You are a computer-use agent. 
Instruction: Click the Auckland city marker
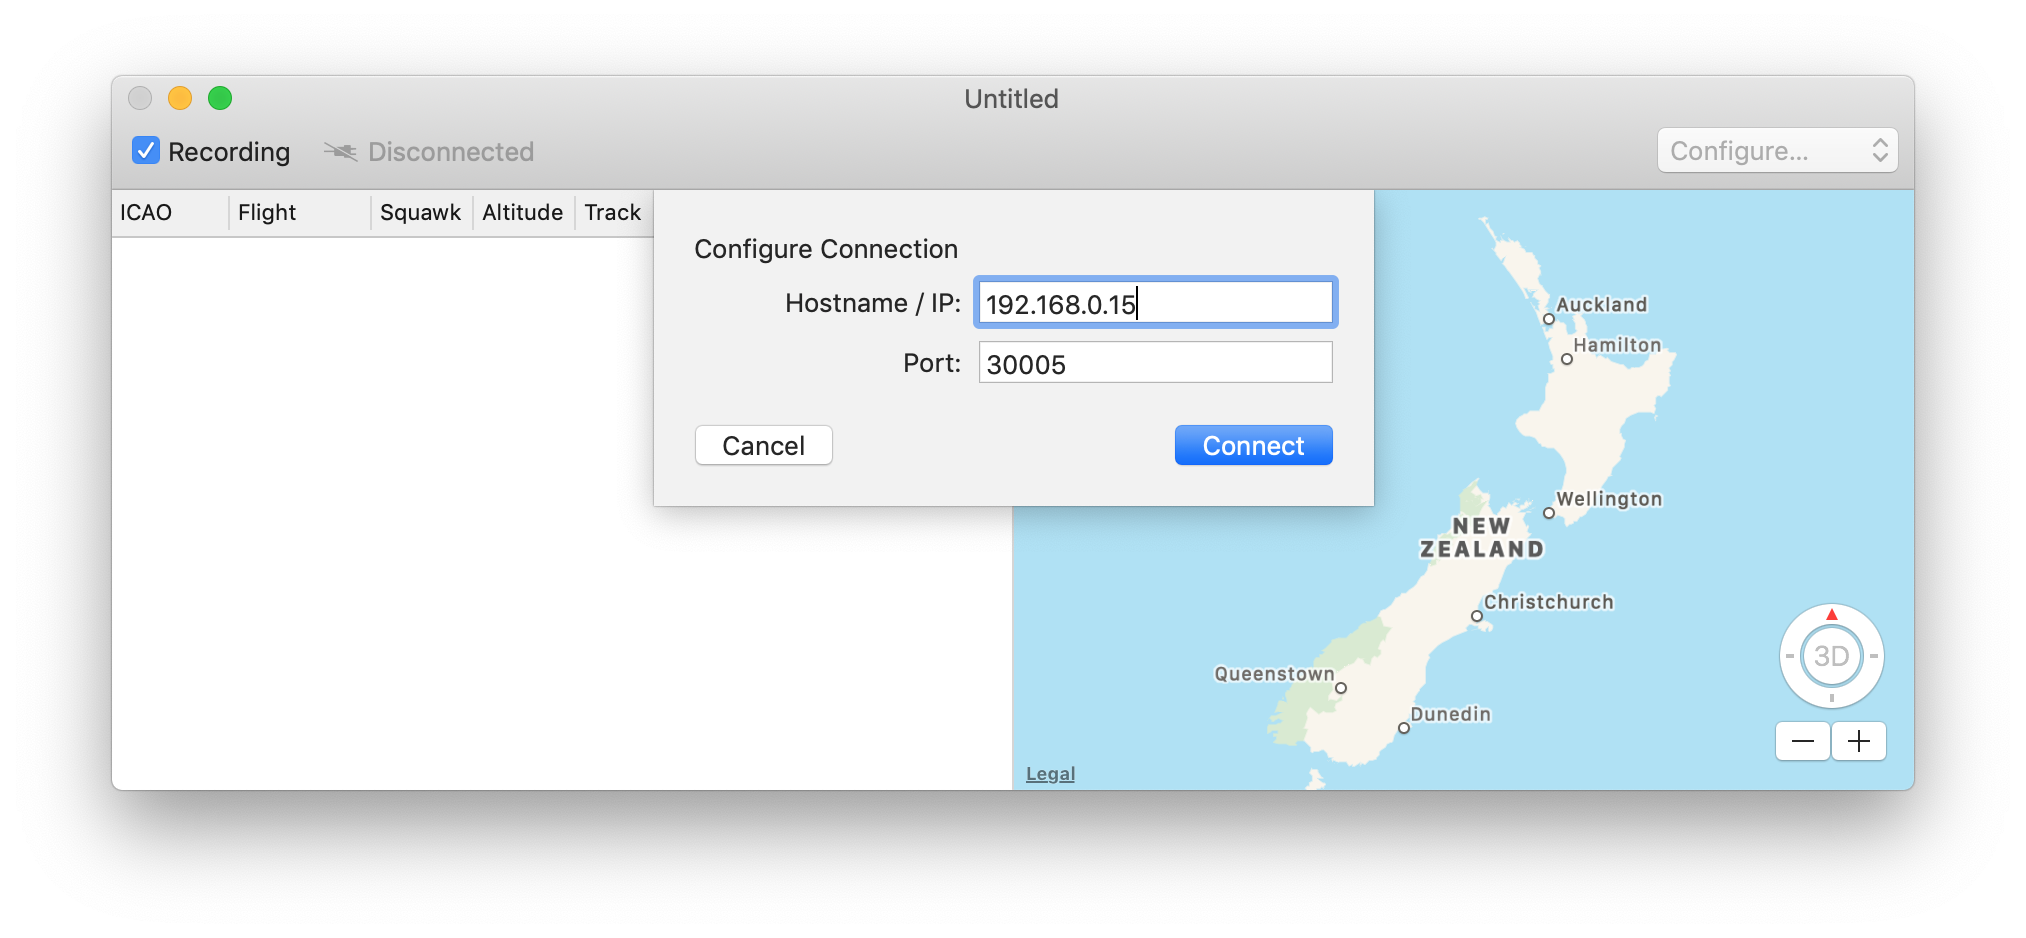pos(1548,319)
